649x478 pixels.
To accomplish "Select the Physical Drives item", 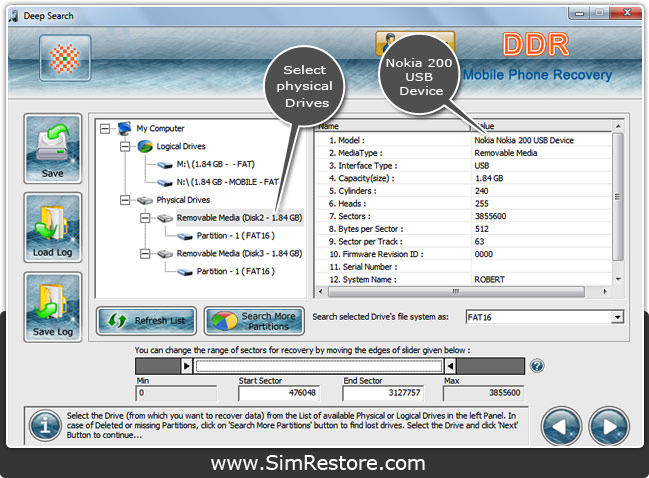I will coord(183,200).
